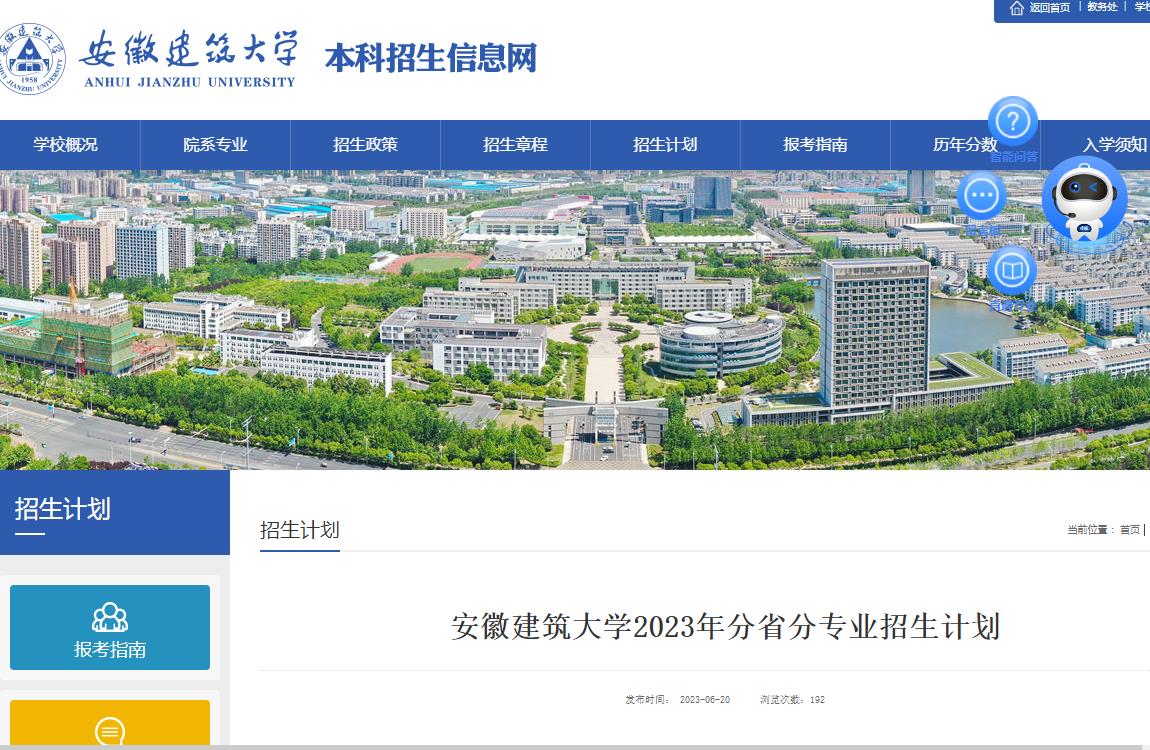Click the 首页 breadcrumb link
This screenshot has width=1150, height=750.
coord(1129,529)
